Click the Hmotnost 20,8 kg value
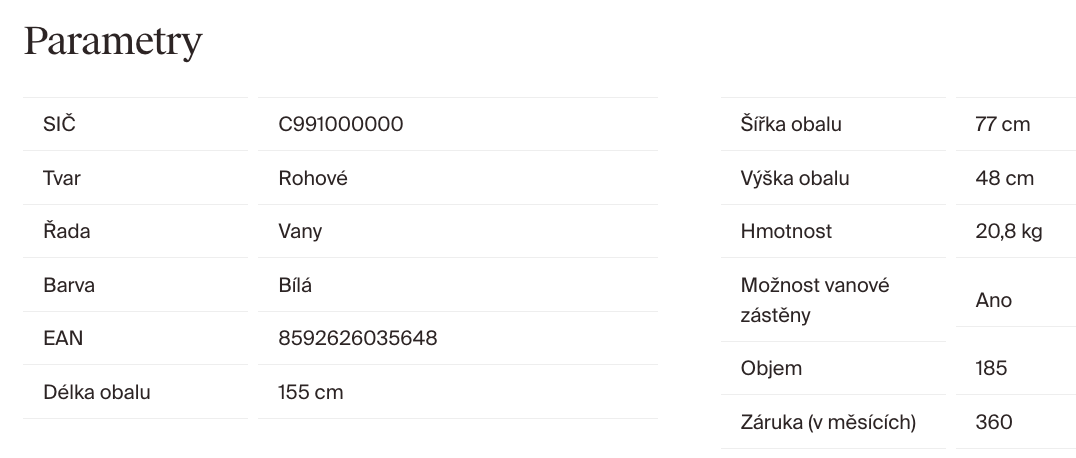This screenshot has width=1076, height=458. (x=1009, y=231)
